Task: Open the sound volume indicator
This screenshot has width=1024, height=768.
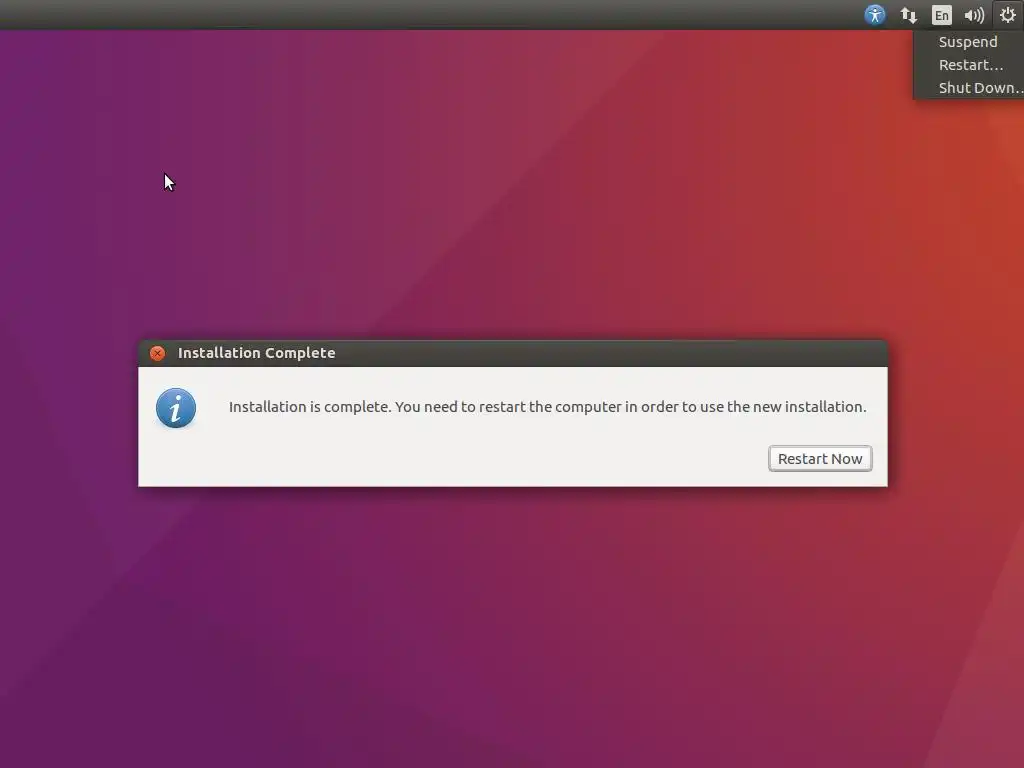Action: pos(974,15)
